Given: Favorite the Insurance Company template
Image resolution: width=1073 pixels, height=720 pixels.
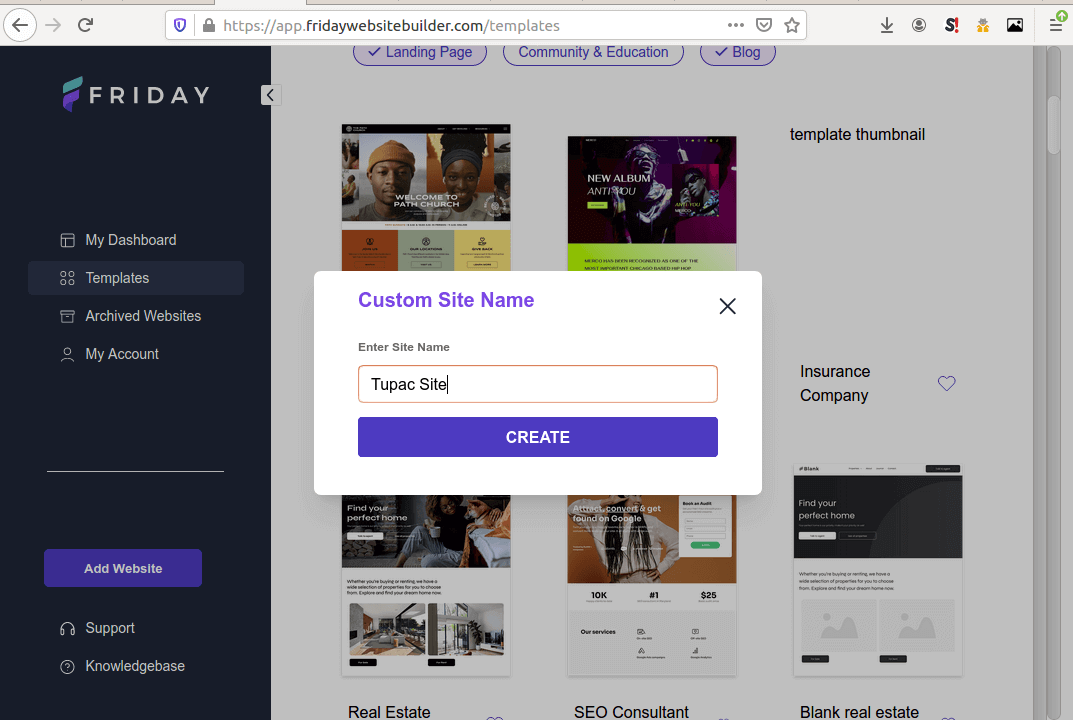Looking at the screenshot, I should point(946,383).
